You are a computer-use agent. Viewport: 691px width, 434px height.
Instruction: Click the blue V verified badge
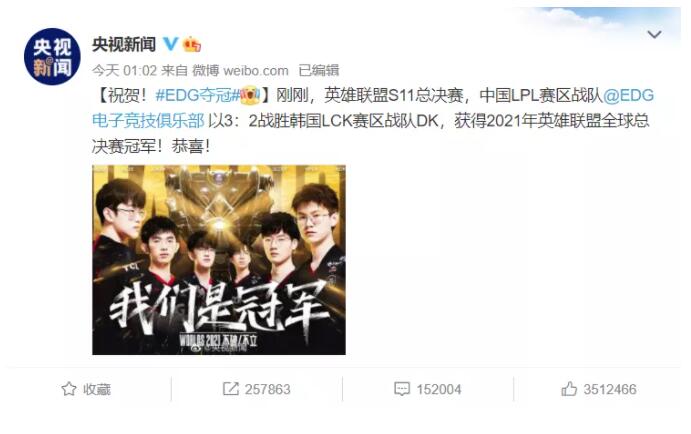(x=171, y=44)
